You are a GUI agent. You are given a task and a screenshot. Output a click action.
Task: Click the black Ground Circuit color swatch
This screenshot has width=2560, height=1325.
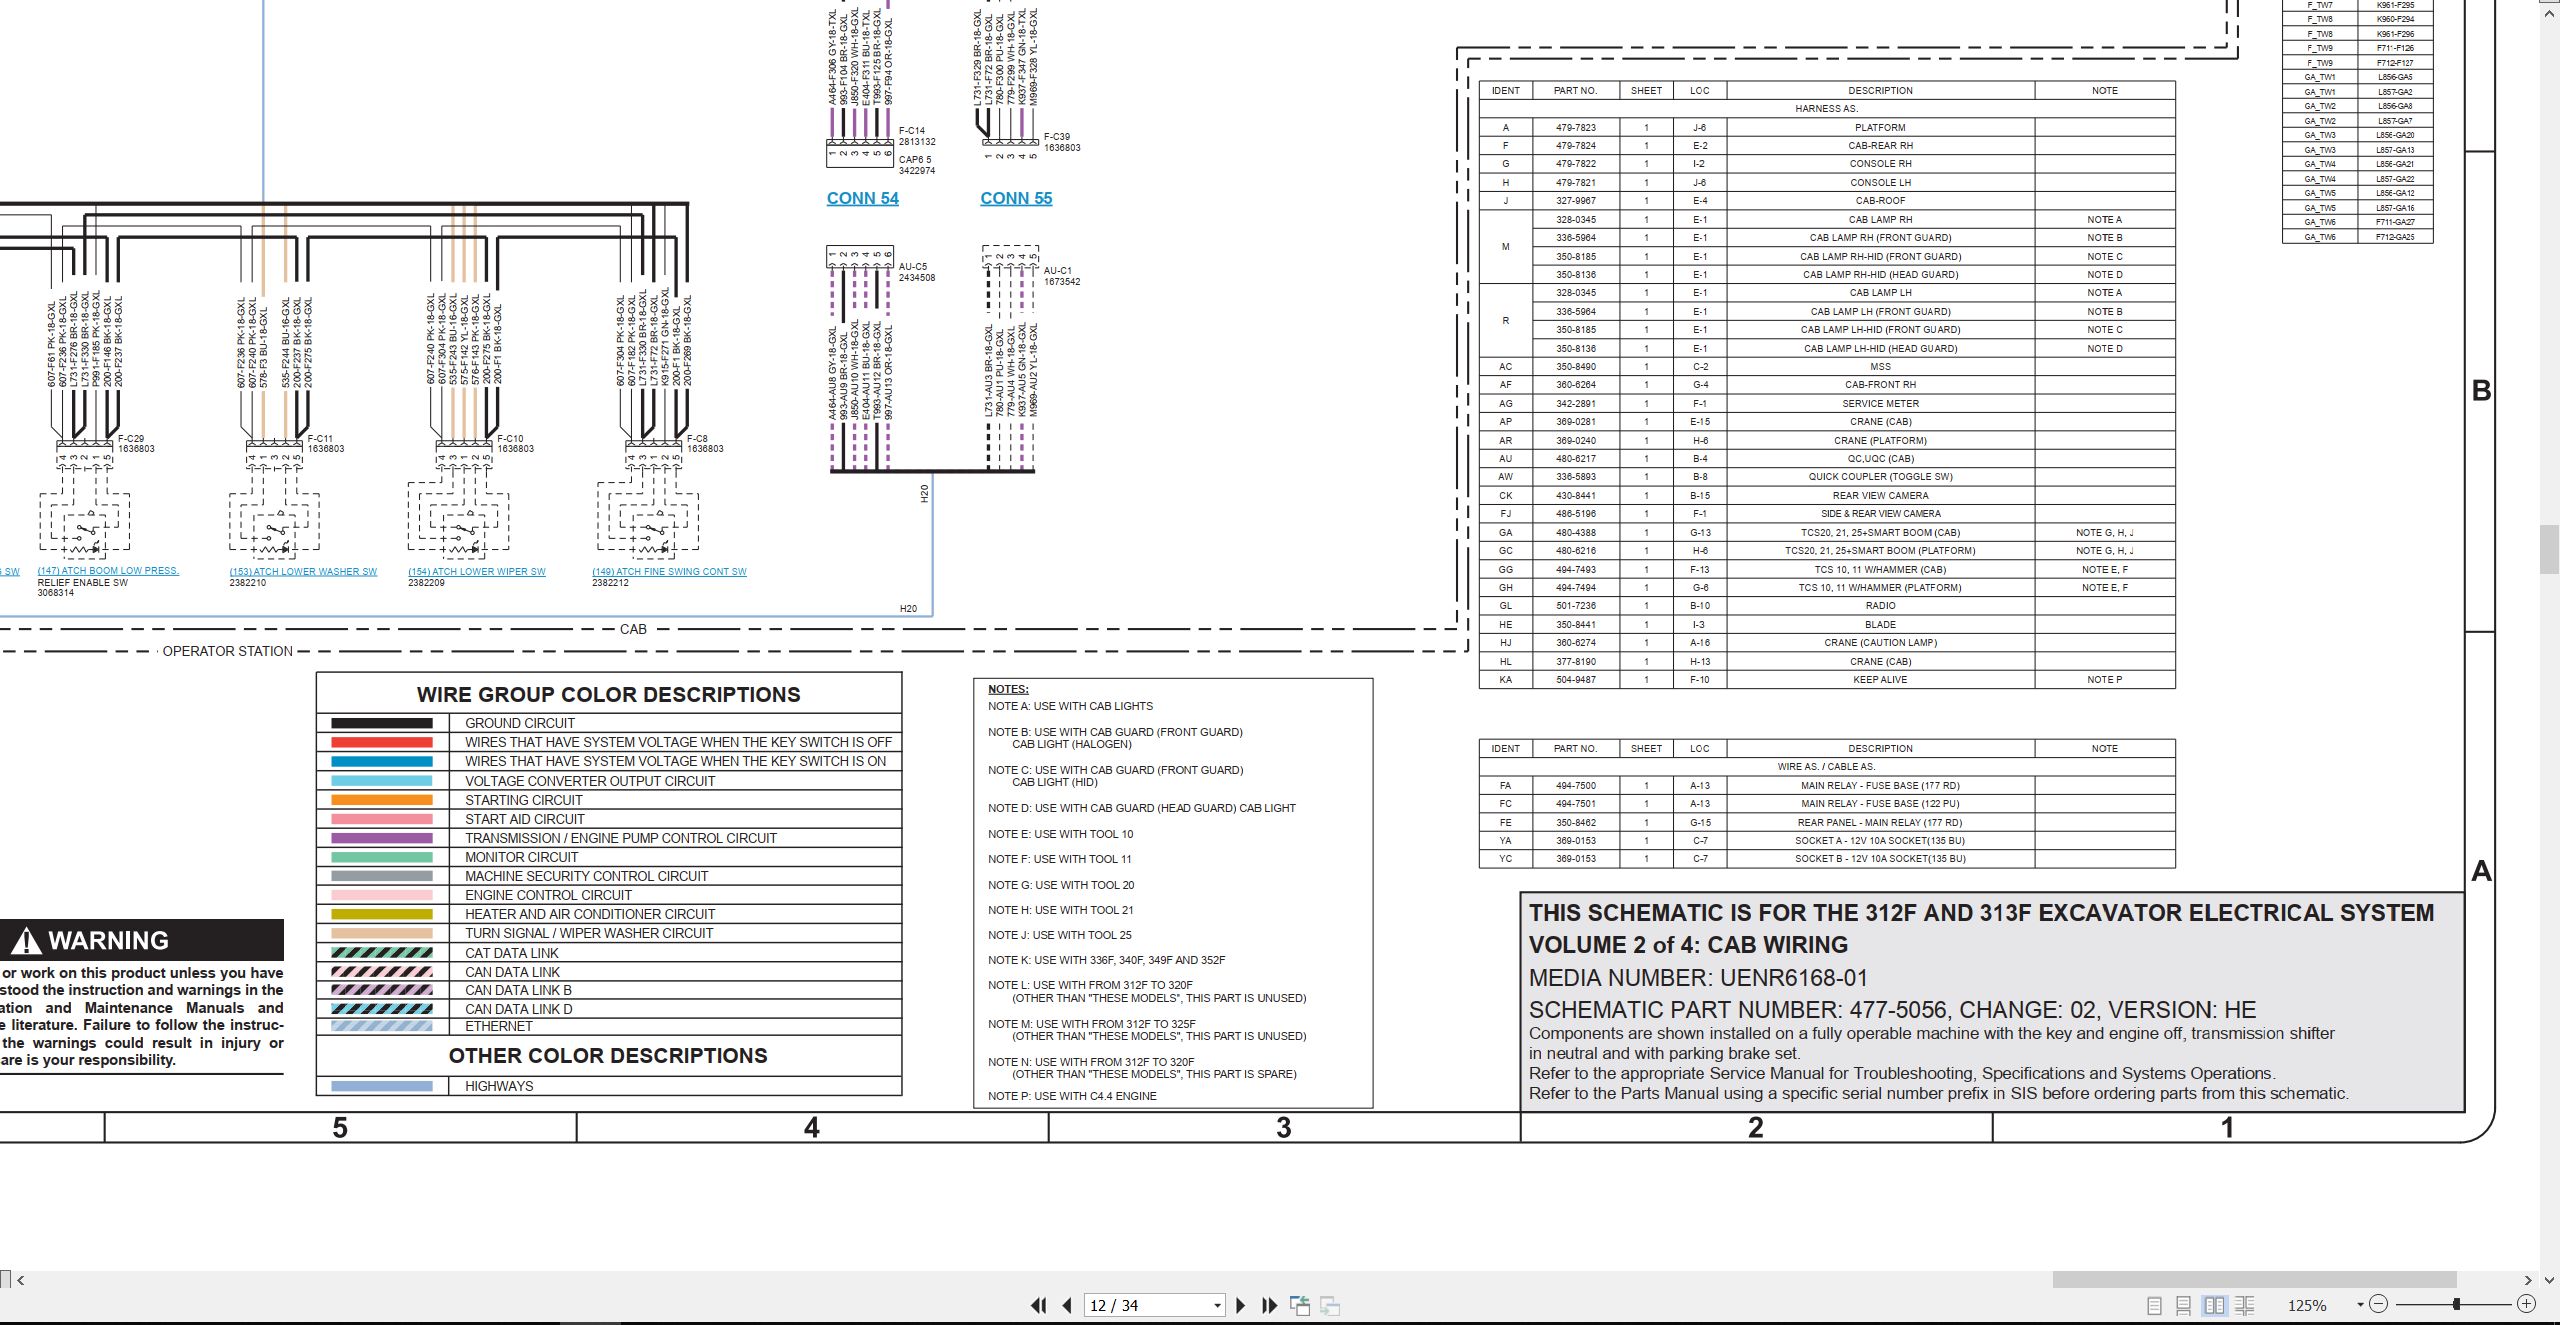(382, 723)
